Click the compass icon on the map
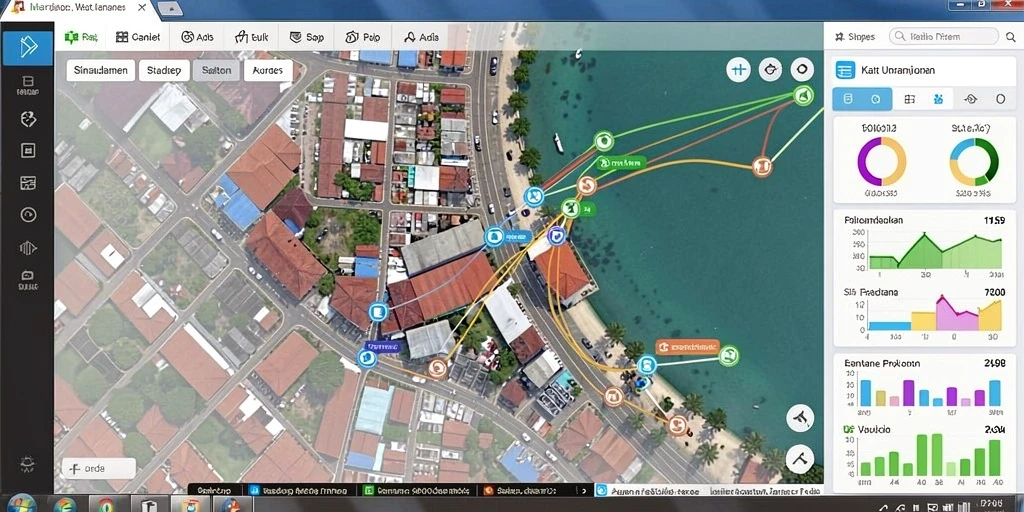The width and height of the screenshot is (1024, 512). click(771, 69)
